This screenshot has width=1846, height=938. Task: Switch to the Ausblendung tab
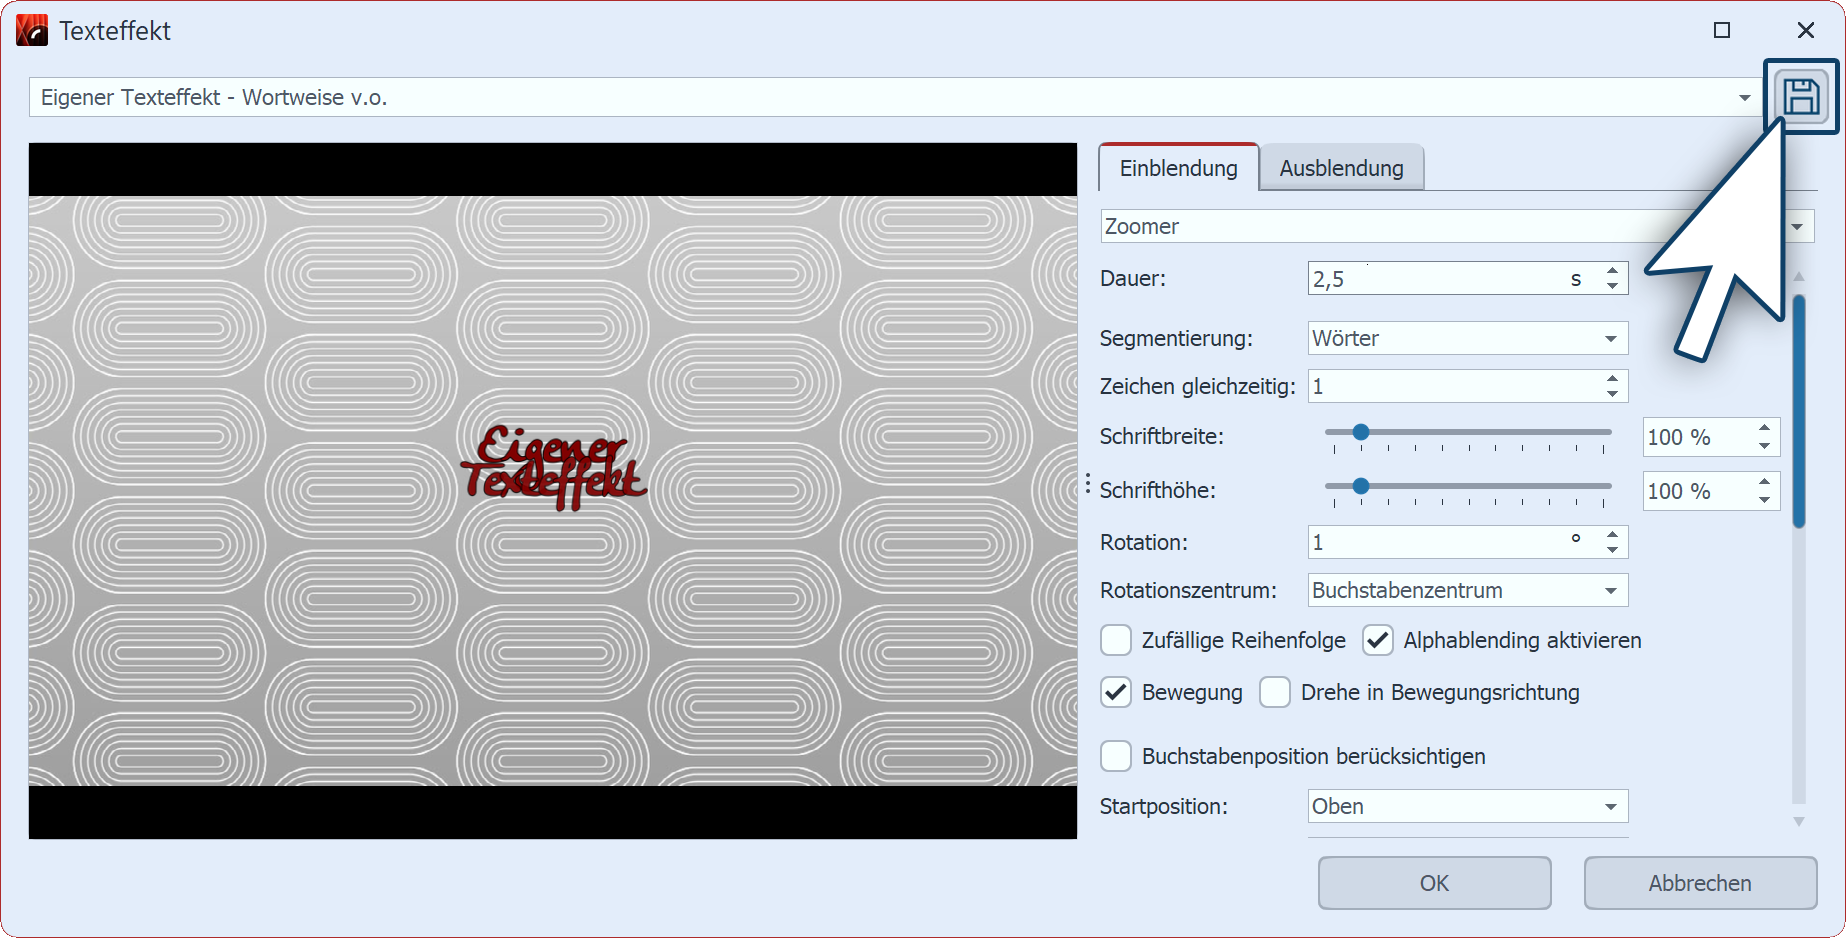pos(1341,168)
